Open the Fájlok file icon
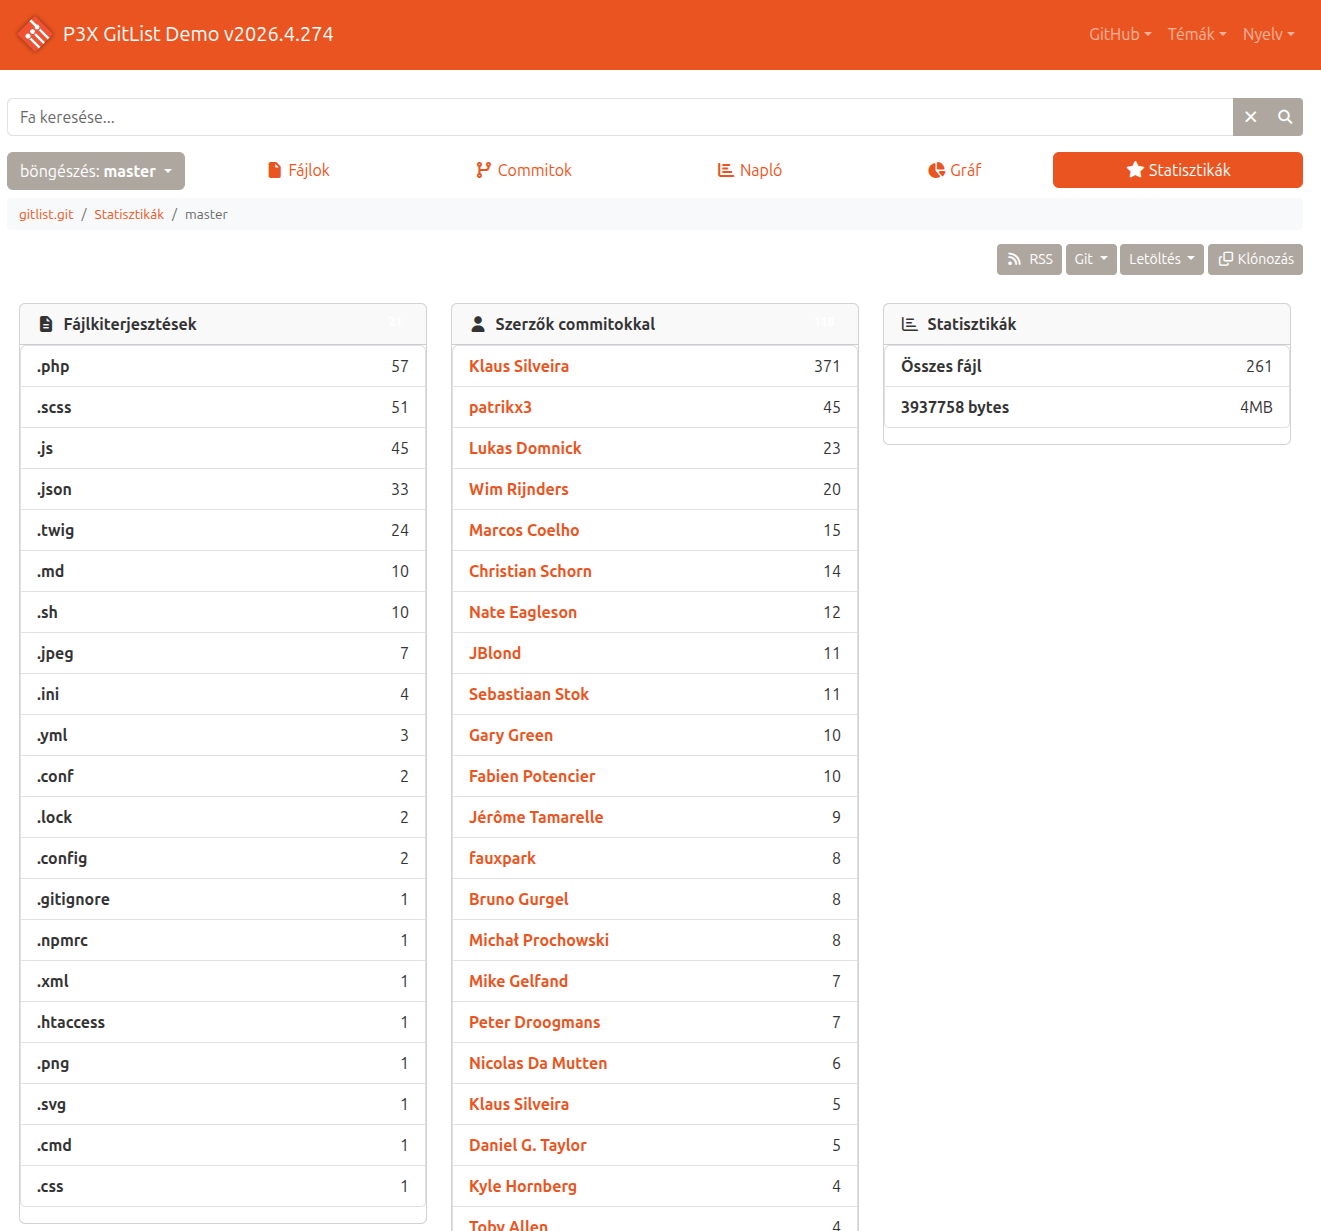1321x1231 pixels. pos(274,170)
